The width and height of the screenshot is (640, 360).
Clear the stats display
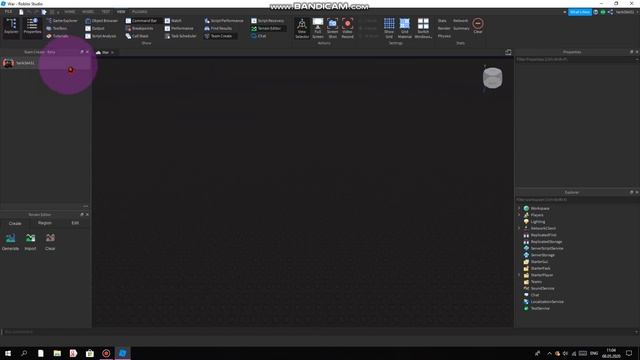478,26
